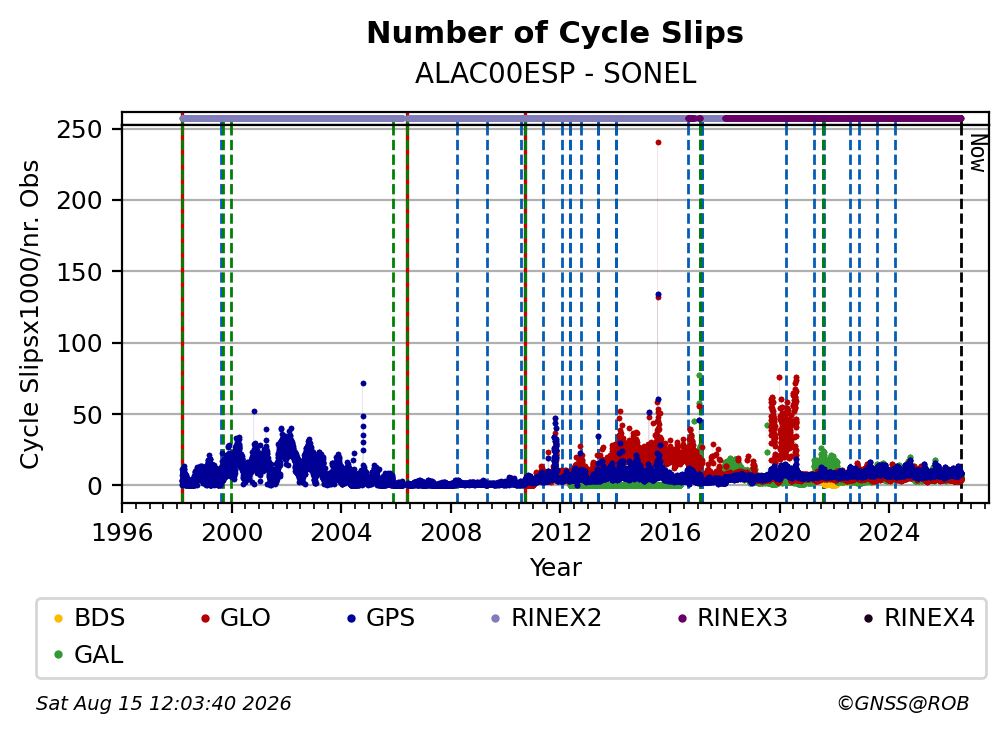Click the BDS yellow legend marker
The width and height of the screenshot is (1008, 734).
coord(58,618)
